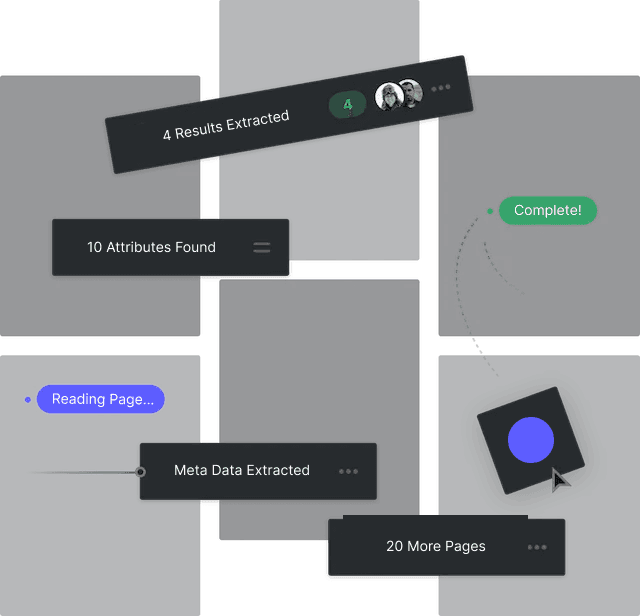Click the "20 More Pages" label
This screenshot has height=616, width=640.
tap(436, 546)
